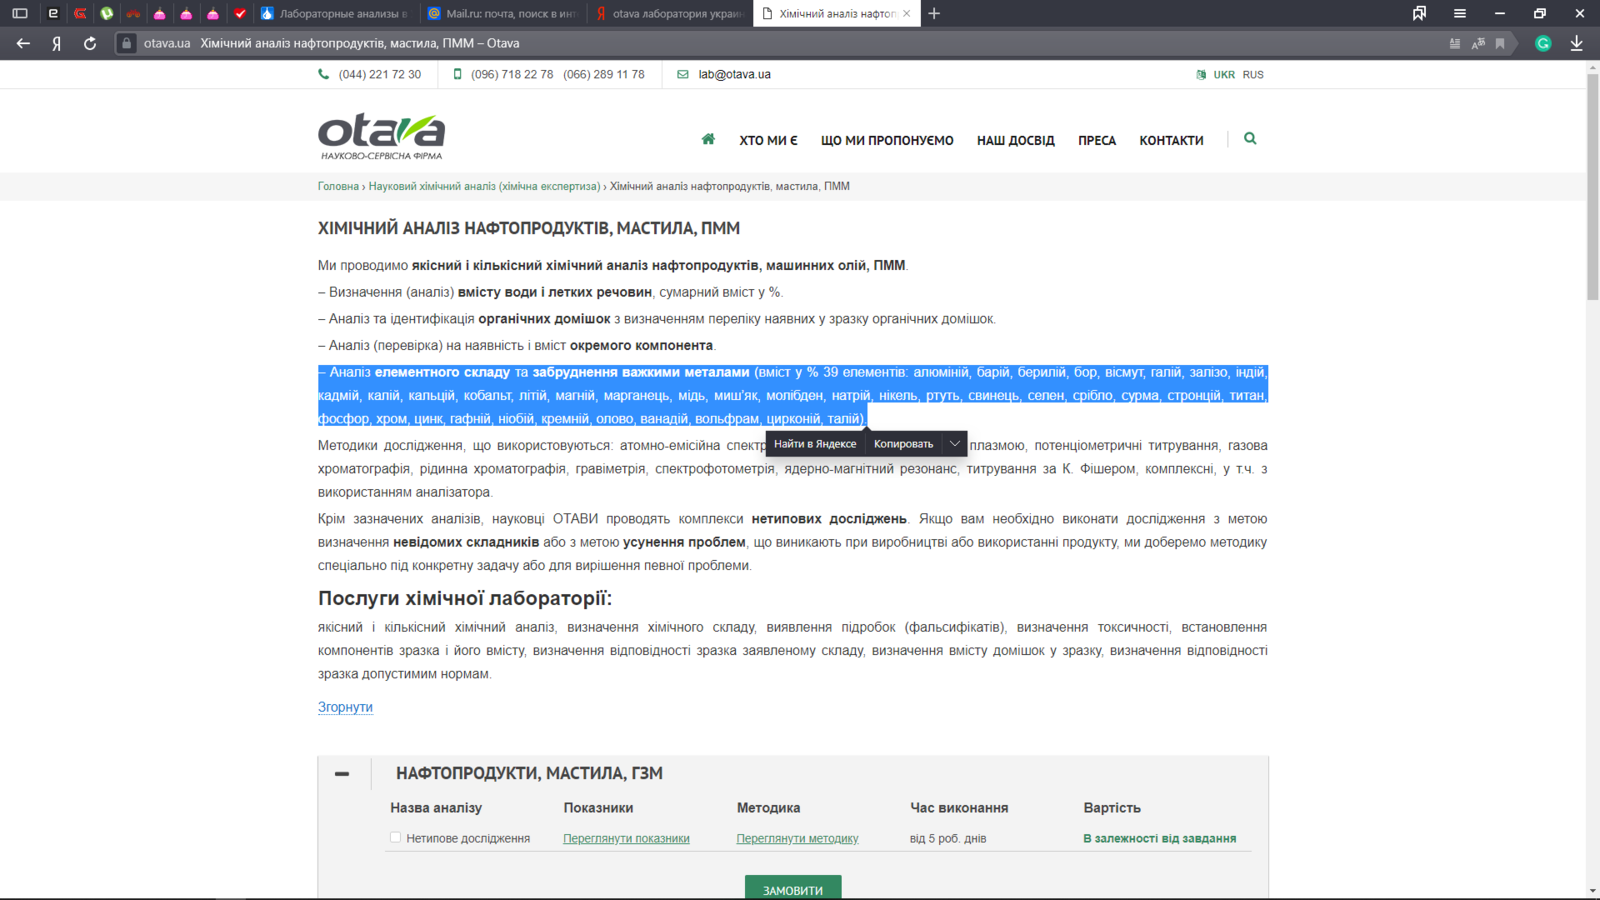
Task: Click the Otava company logo
Action: 381,137
